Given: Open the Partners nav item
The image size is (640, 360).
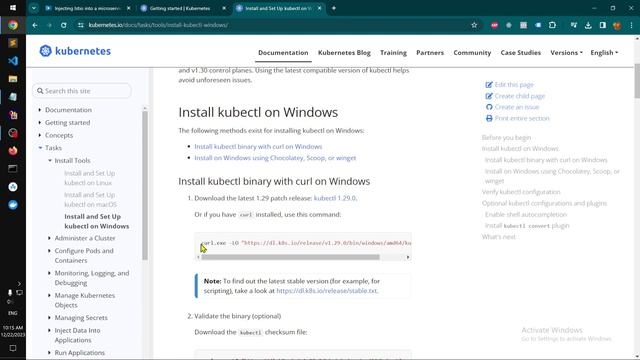Looking at the screenshot, I should tap(430, 53).
